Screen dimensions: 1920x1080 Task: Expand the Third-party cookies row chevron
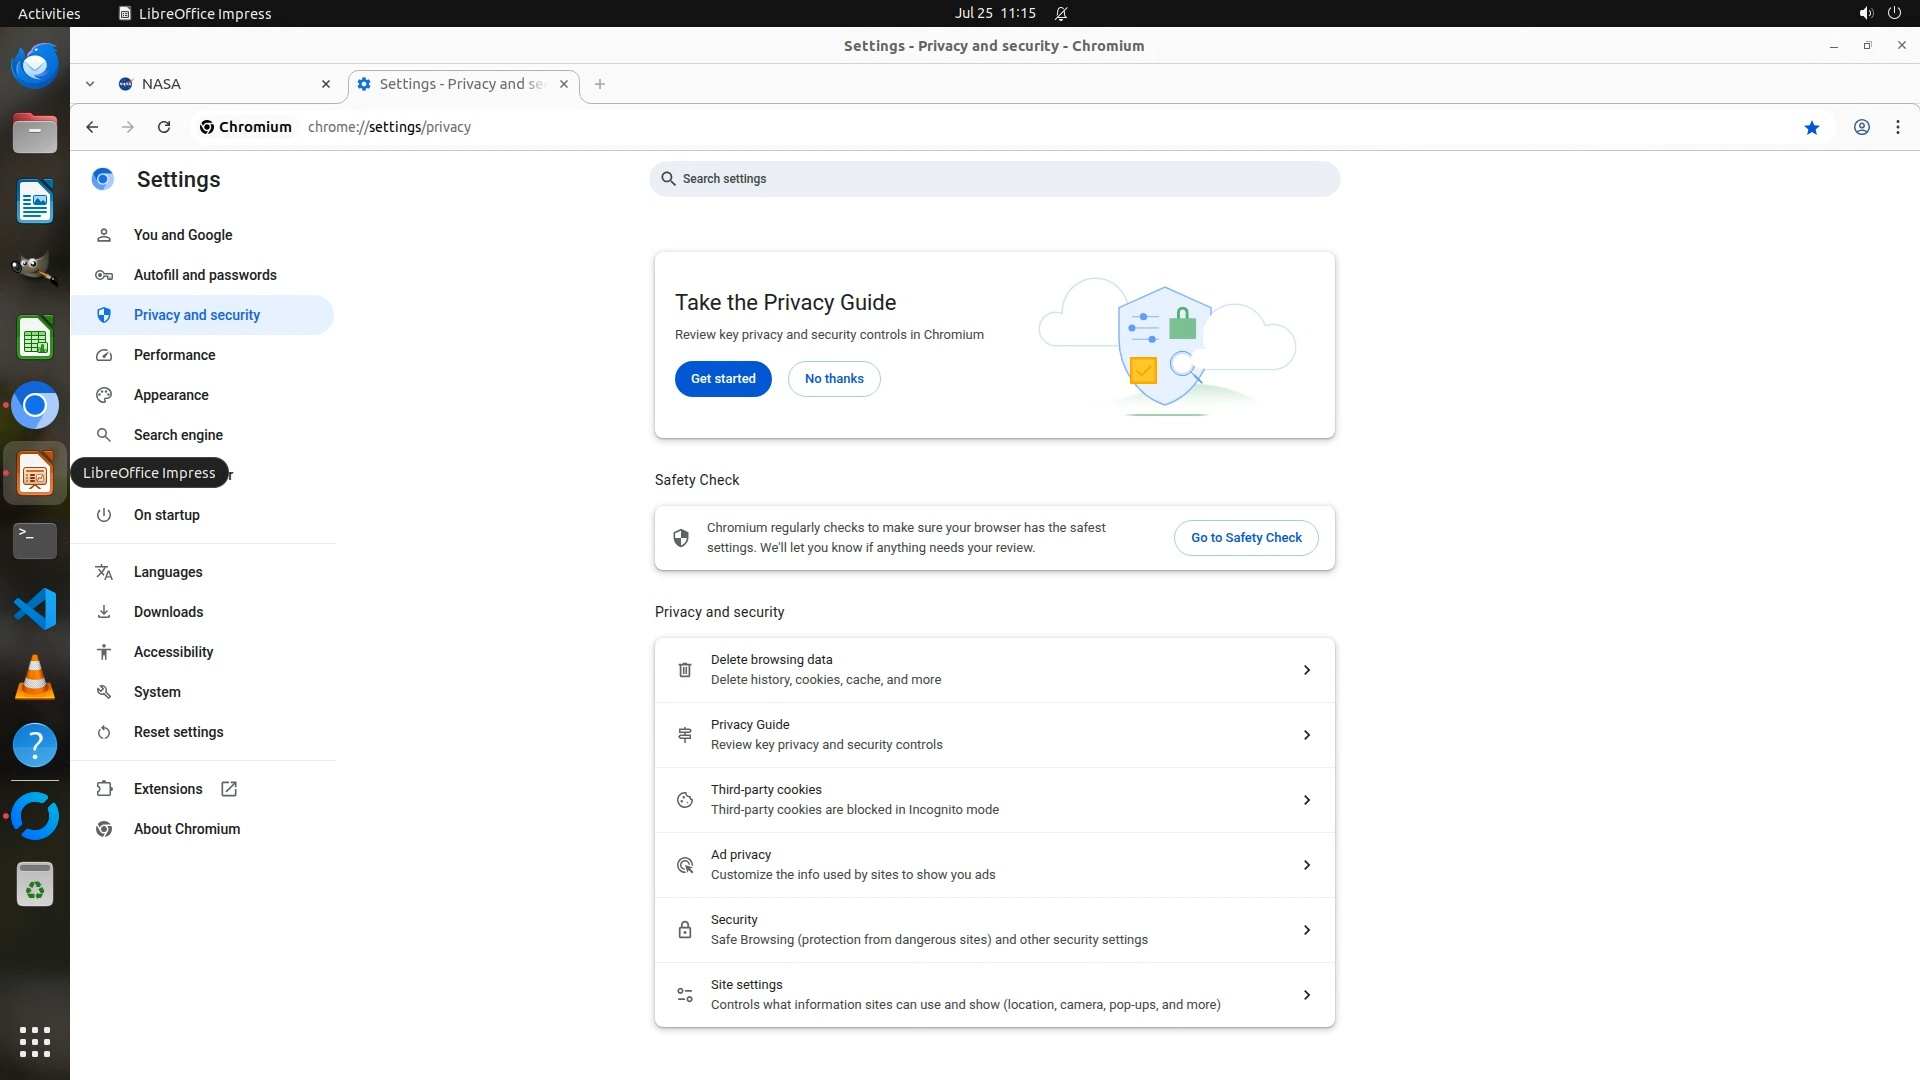[x=1306, y=800]
